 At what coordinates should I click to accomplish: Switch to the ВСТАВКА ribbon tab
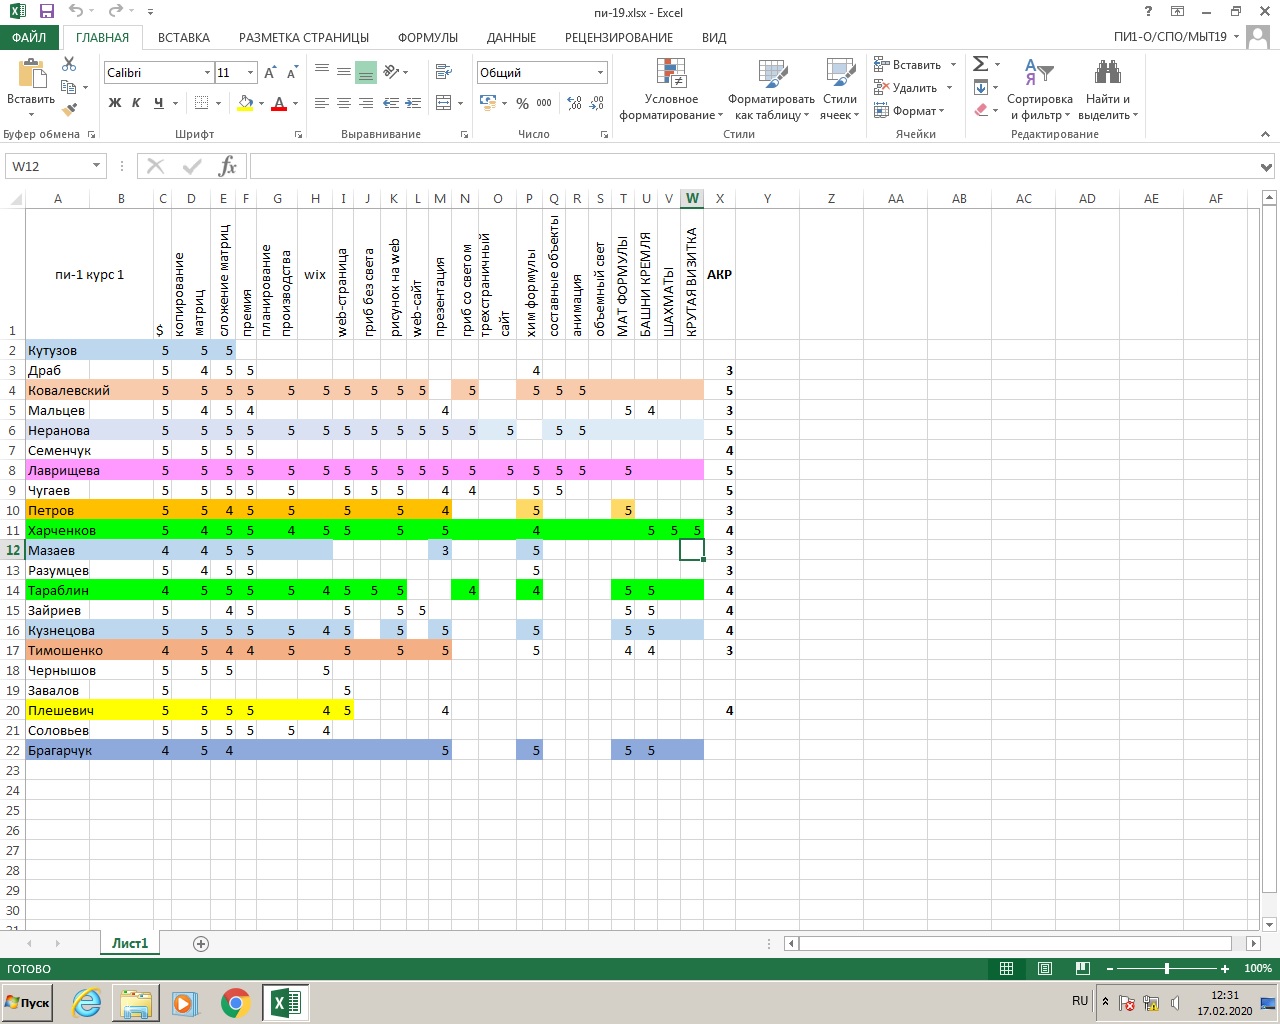click(x=184, y=38)
